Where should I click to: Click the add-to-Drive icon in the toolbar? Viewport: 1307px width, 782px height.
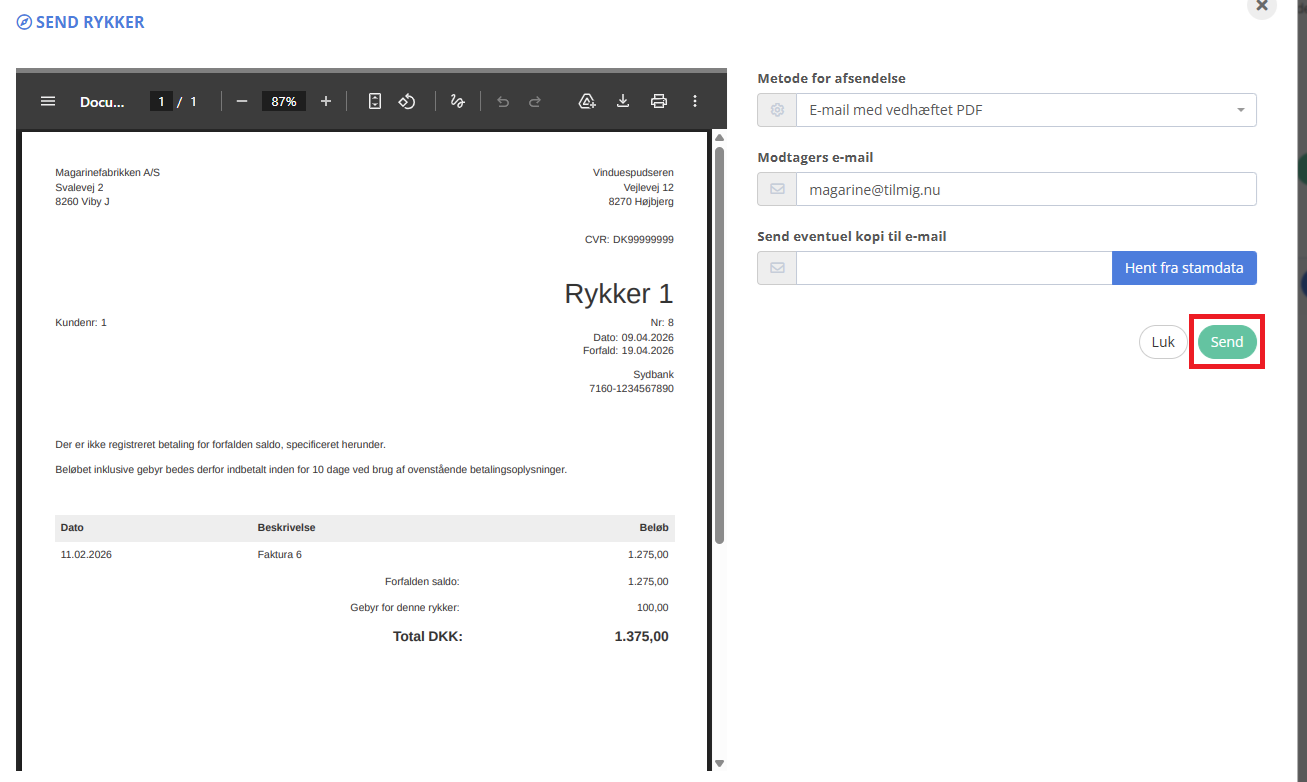(587, 100)
